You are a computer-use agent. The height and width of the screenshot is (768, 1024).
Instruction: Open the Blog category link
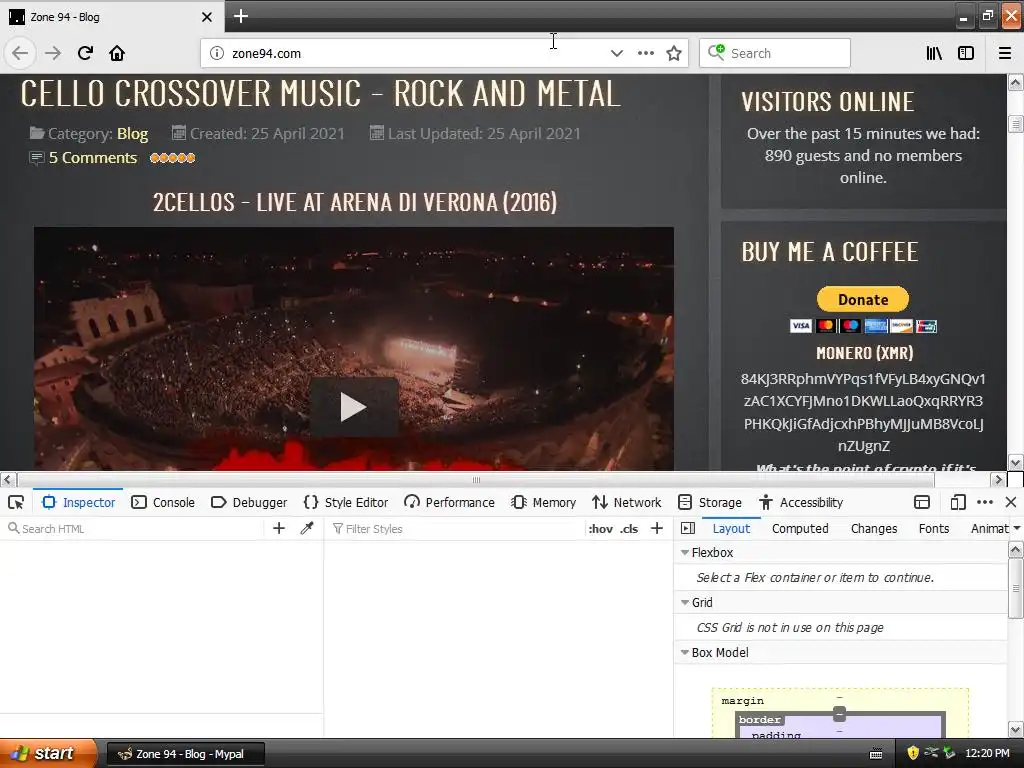[x=133, y=134]
